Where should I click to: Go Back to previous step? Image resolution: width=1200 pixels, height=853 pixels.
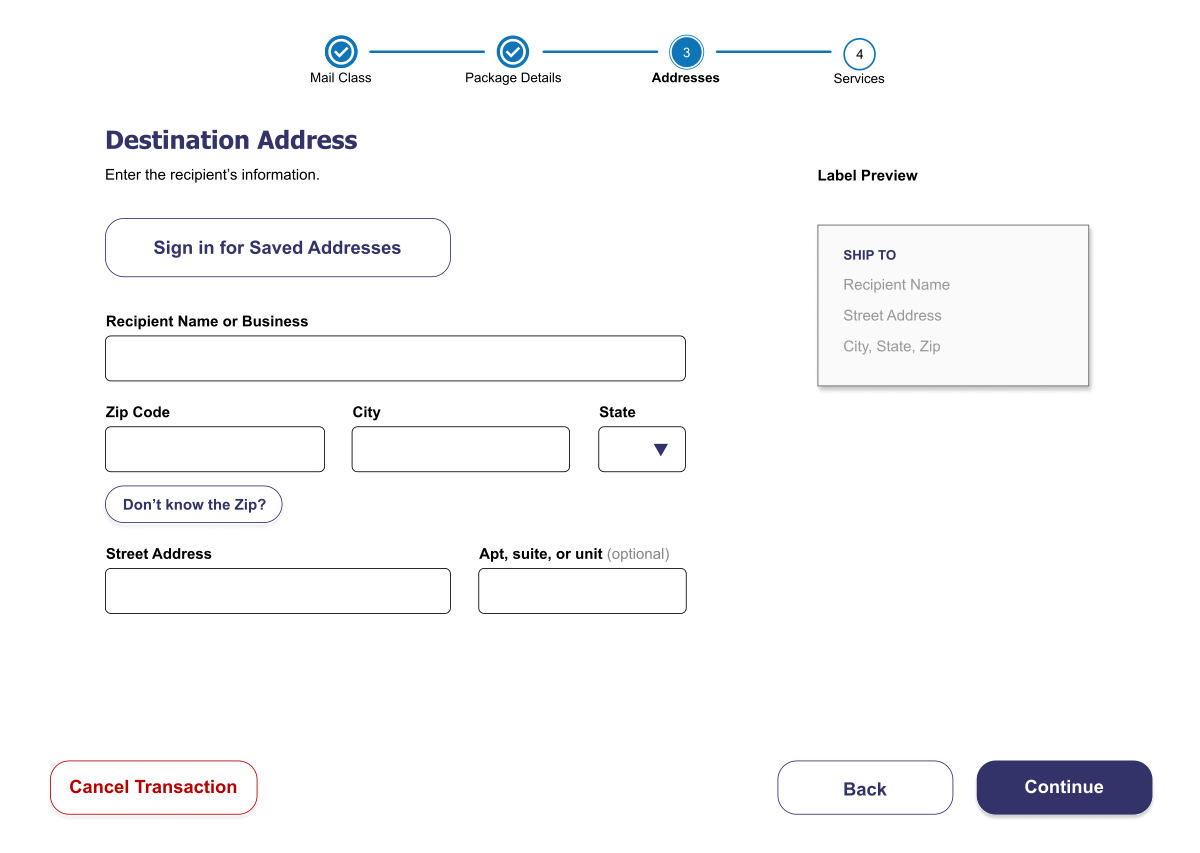coord(865,788)
